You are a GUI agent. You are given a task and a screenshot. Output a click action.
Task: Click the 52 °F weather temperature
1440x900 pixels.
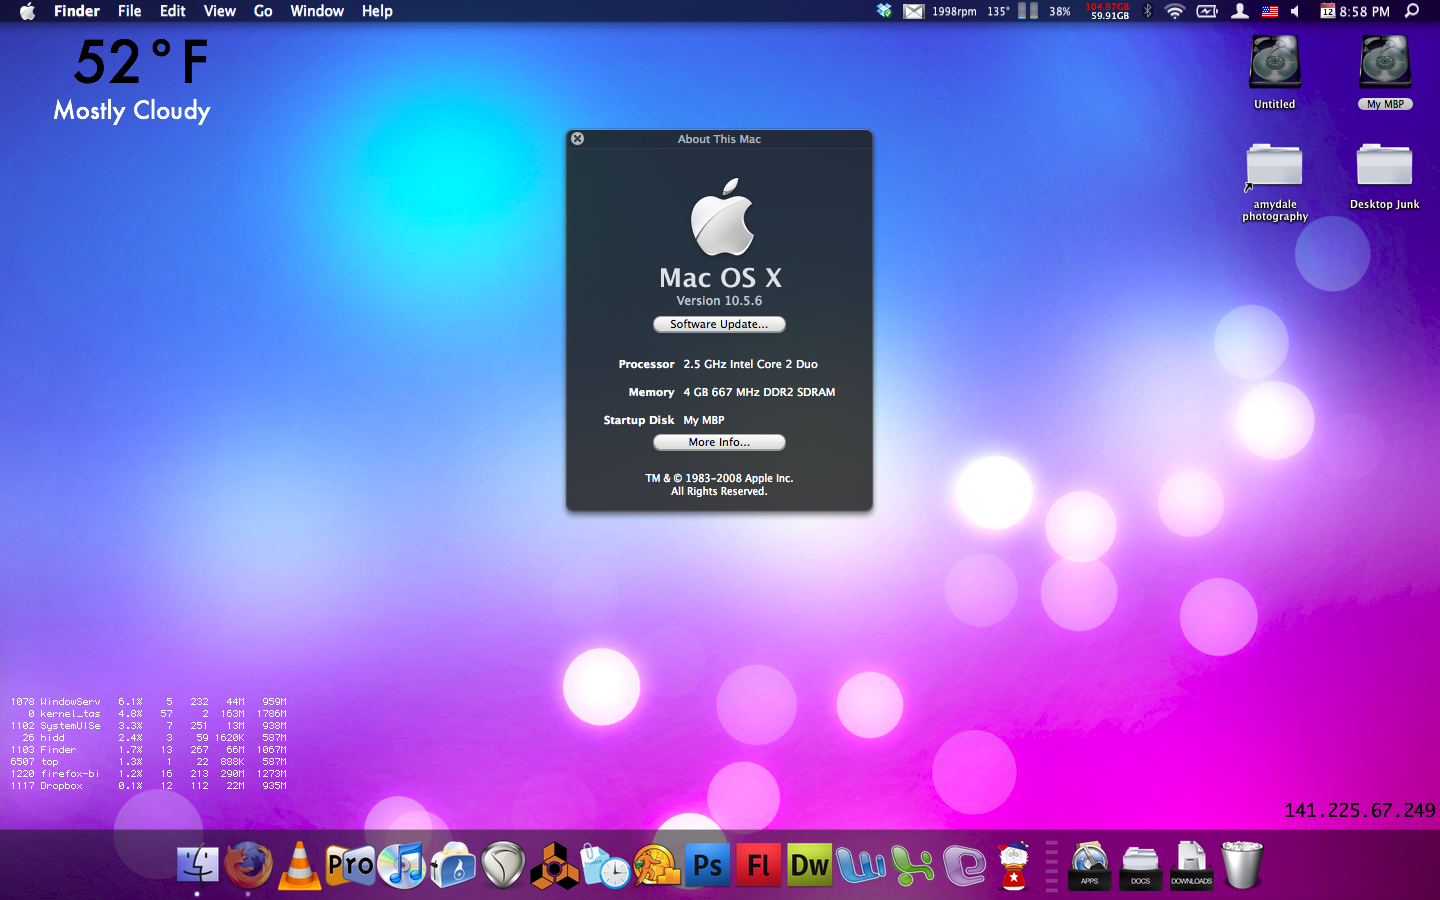coord(141,62)
